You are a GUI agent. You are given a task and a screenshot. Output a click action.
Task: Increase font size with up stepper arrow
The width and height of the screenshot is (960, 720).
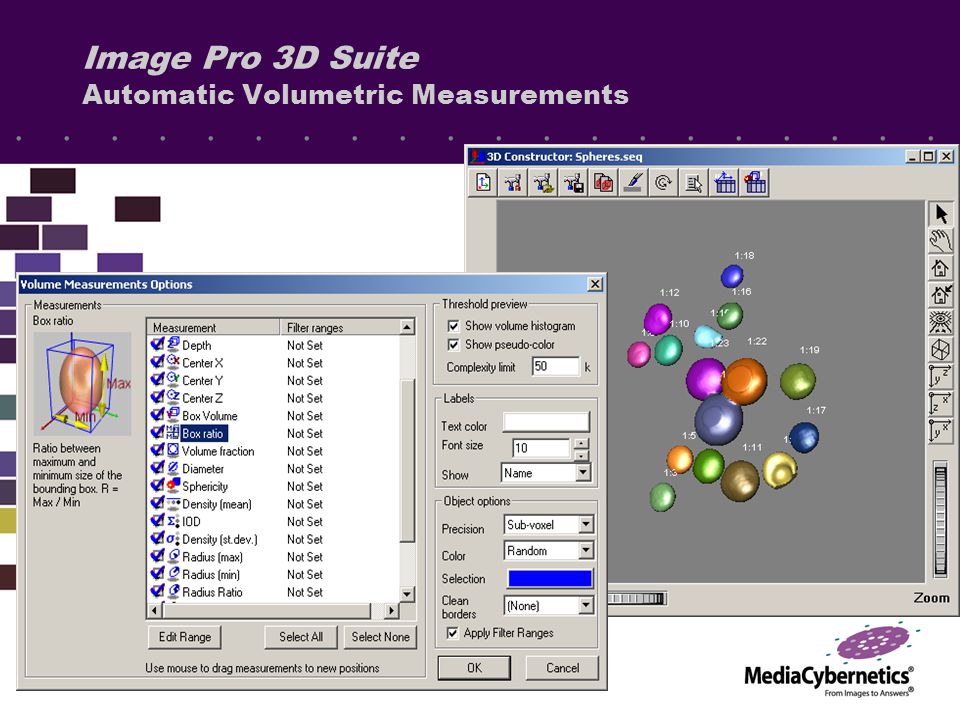(x=582, y=443)
